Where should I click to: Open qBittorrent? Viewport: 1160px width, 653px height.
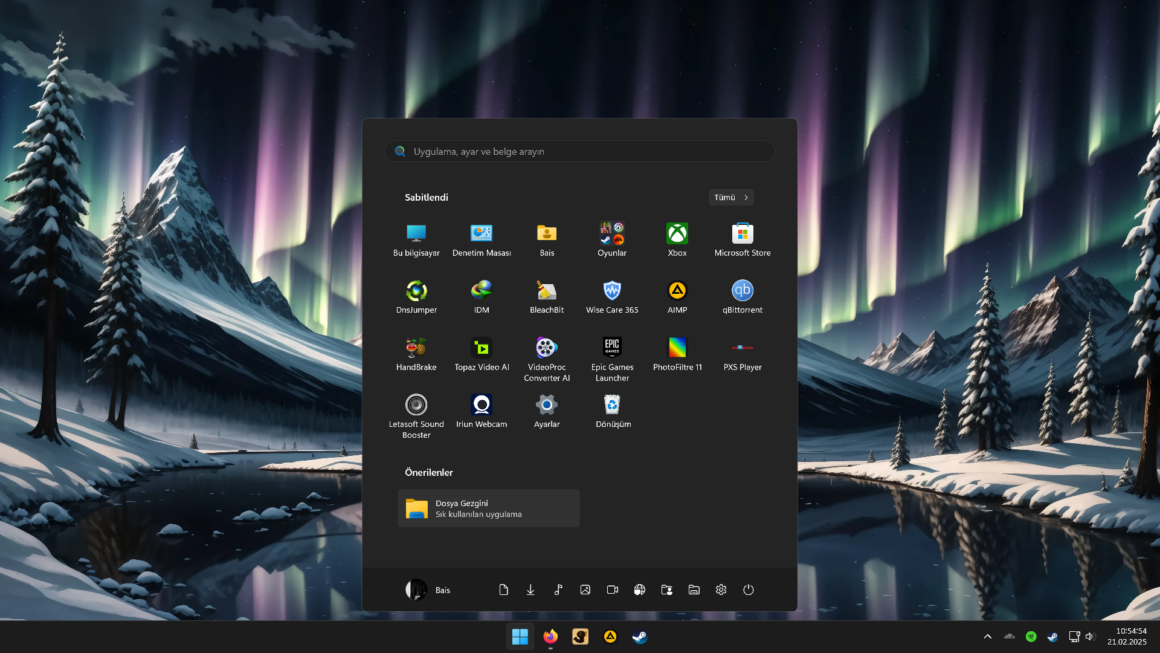pos(742,297)
